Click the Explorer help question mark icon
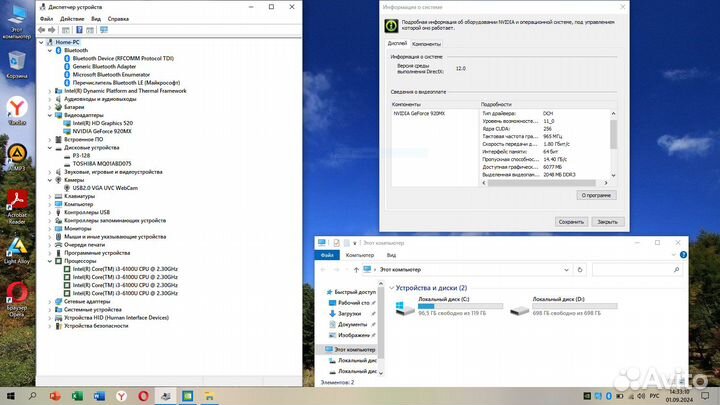This screenshot has height=405, width=720. point(683,255)
